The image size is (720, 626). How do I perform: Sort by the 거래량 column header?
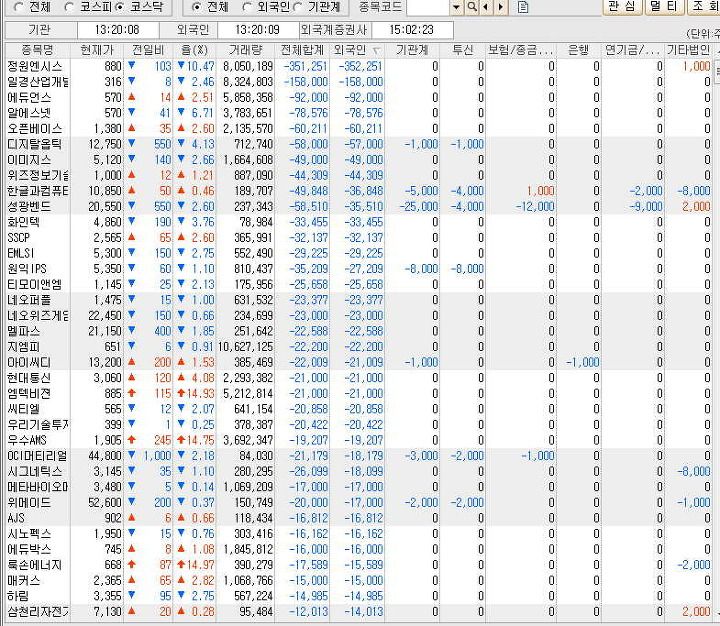(246, 50)
